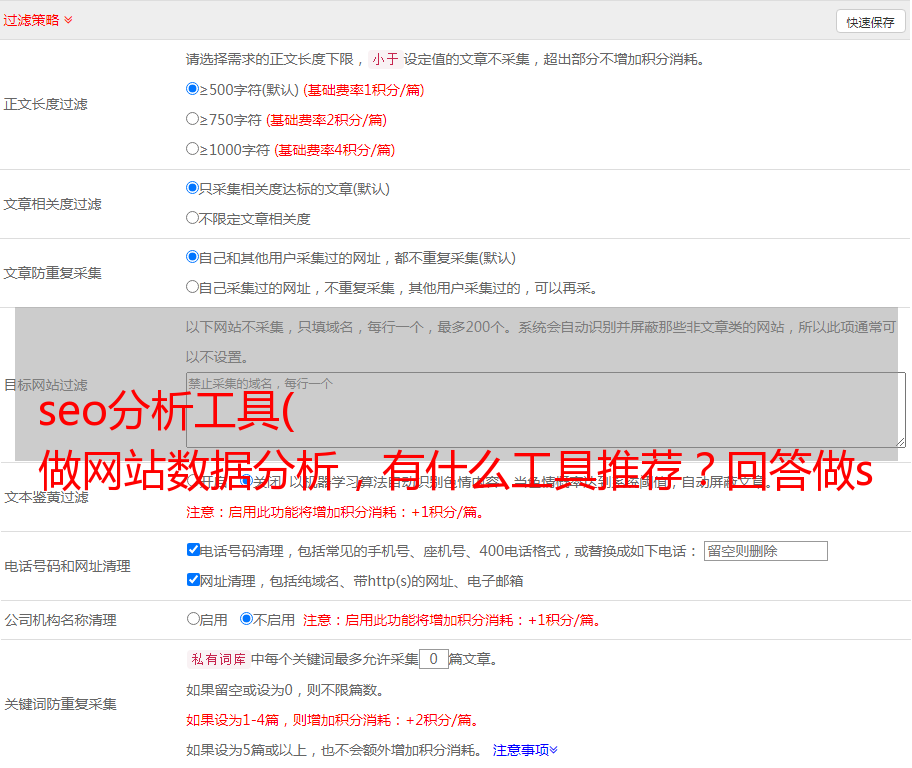Click the 正文长度过滤 label
Viewport: 912px width, 768px height.
pyautogui.click(x=45, y=104)
